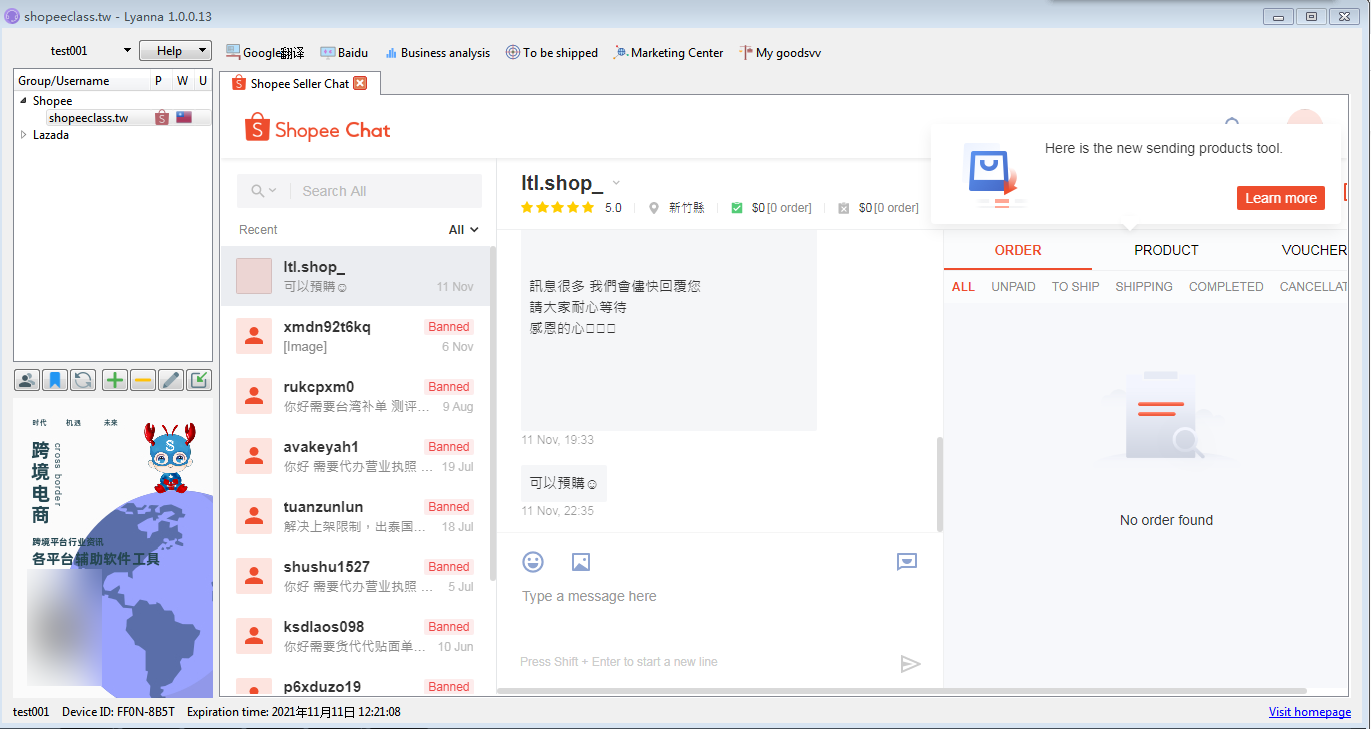1371x729 pixels.
Task: Select the shopeeclass.tw account row
Action: (113, 118)
